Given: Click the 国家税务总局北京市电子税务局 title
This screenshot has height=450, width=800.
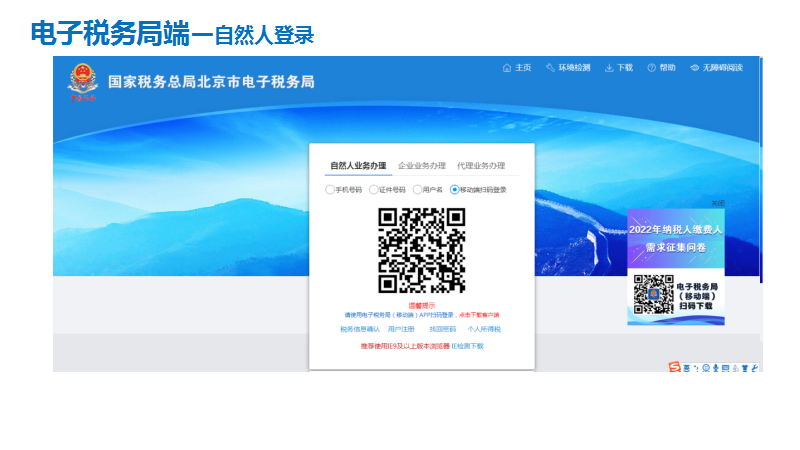Looking at the screenshot, I should 211,82.
